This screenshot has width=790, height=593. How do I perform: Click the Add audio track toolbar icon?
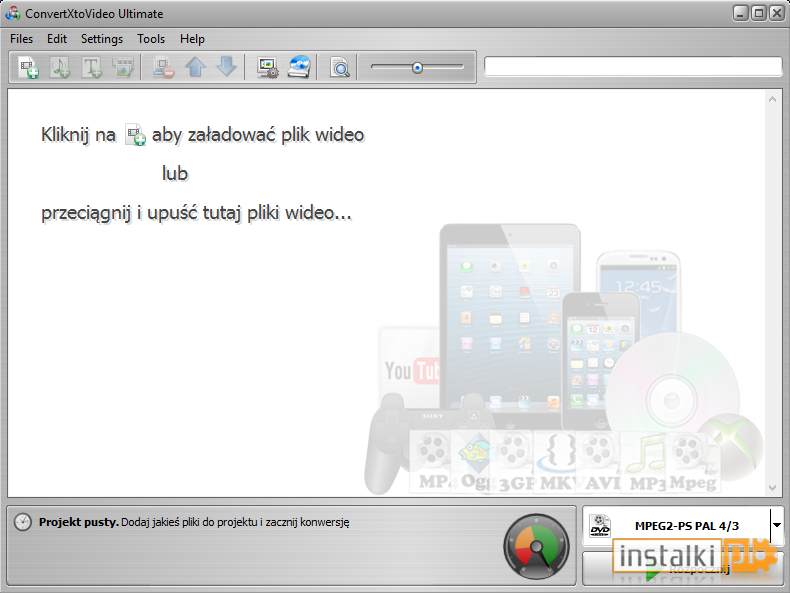(x=60, y=67)
